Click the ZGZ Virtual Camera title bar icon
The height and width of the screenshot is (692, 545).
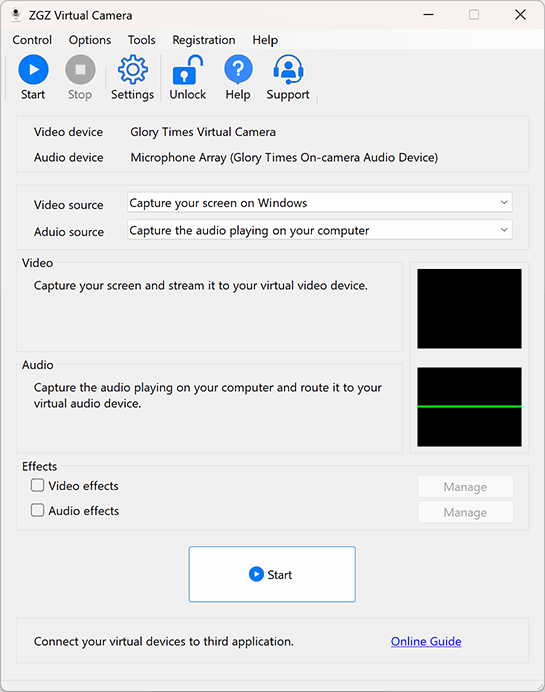click(x=16, y=15)
